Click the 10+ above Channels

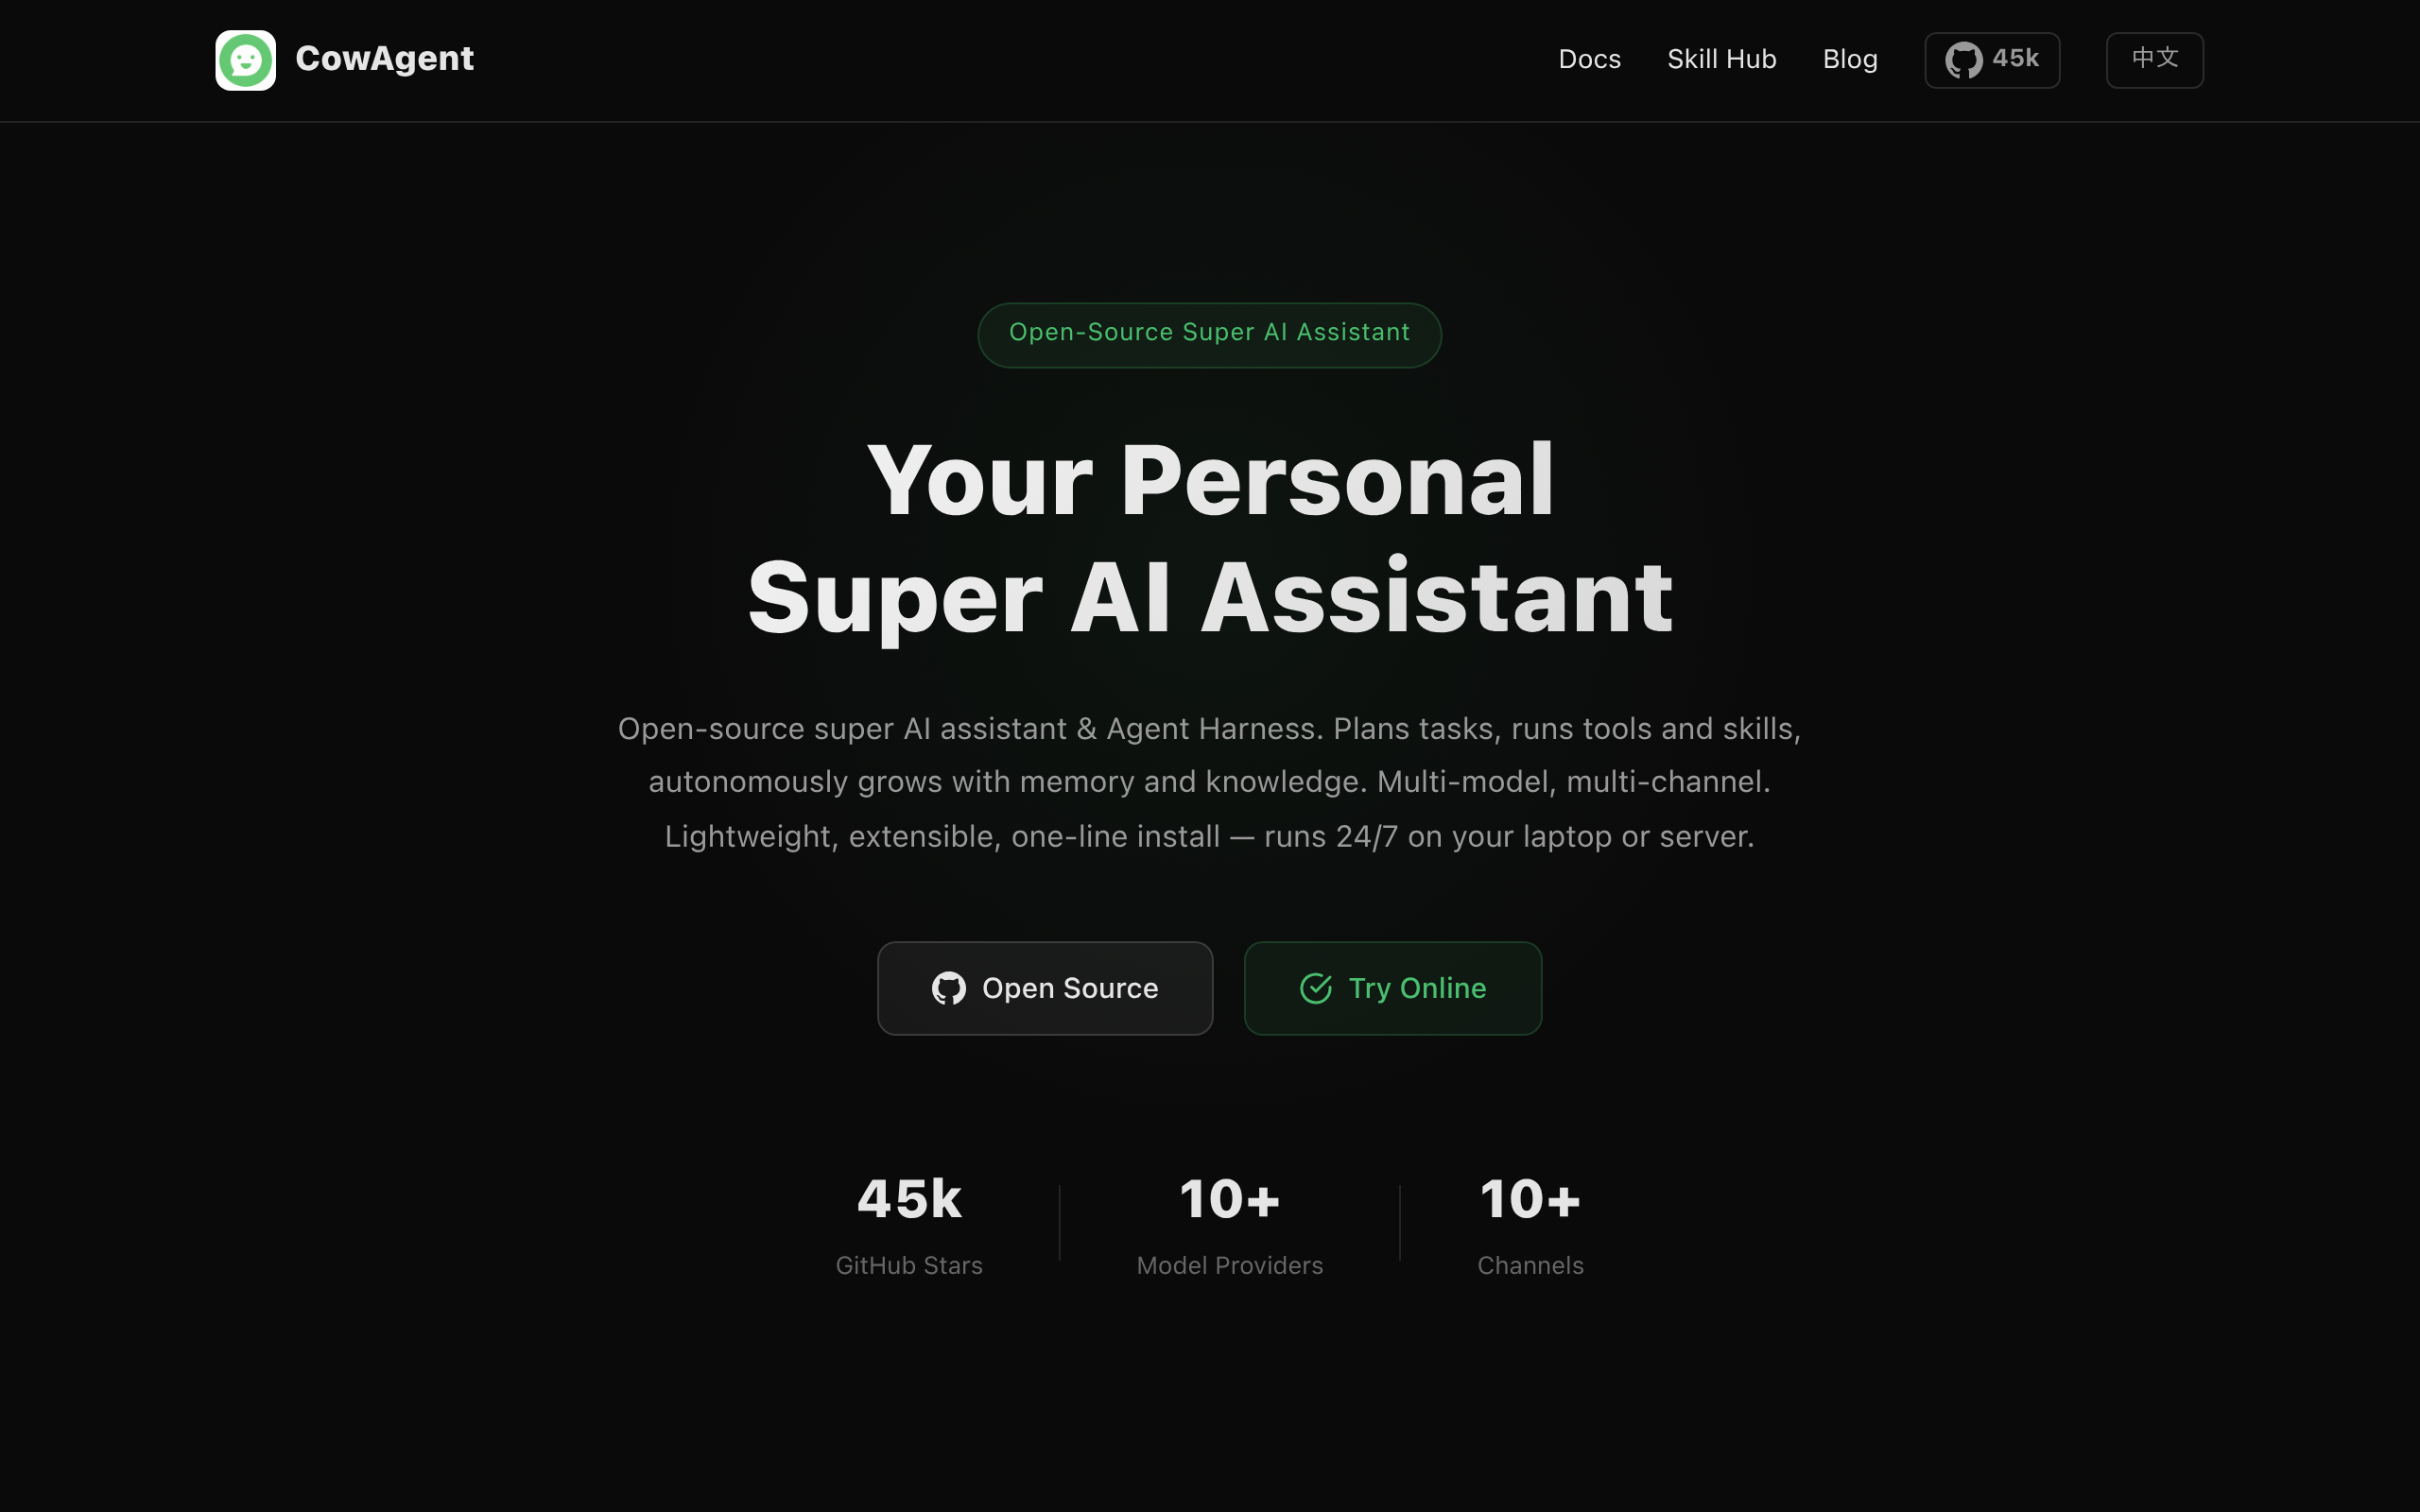pos(1530,1199)
